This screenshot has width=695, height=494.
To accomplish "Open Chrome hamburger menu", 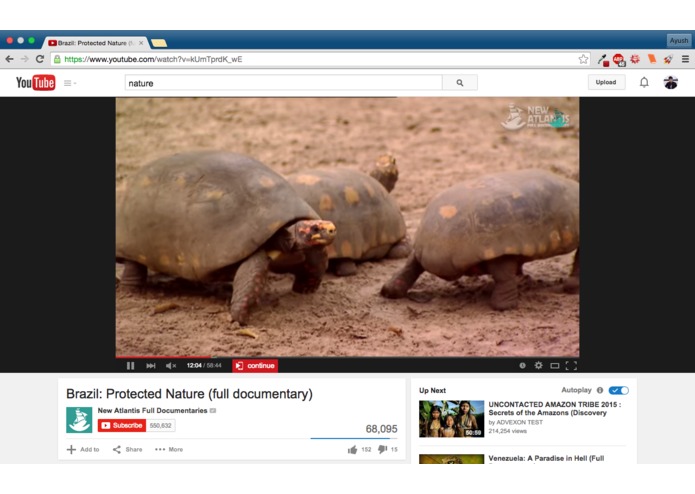I will (x=685, y=59).
